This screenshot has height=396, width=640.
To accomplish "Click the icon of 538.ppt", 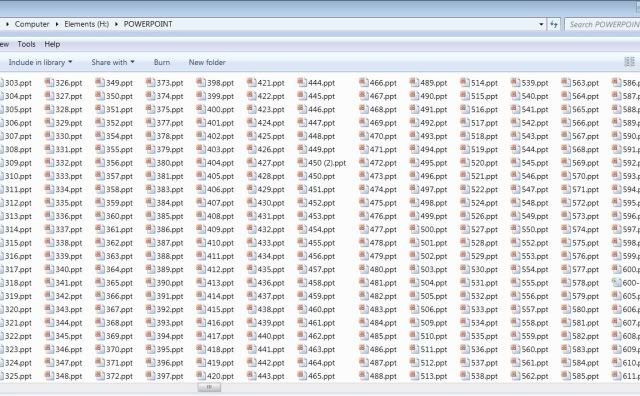I will (x=465, y=376).
